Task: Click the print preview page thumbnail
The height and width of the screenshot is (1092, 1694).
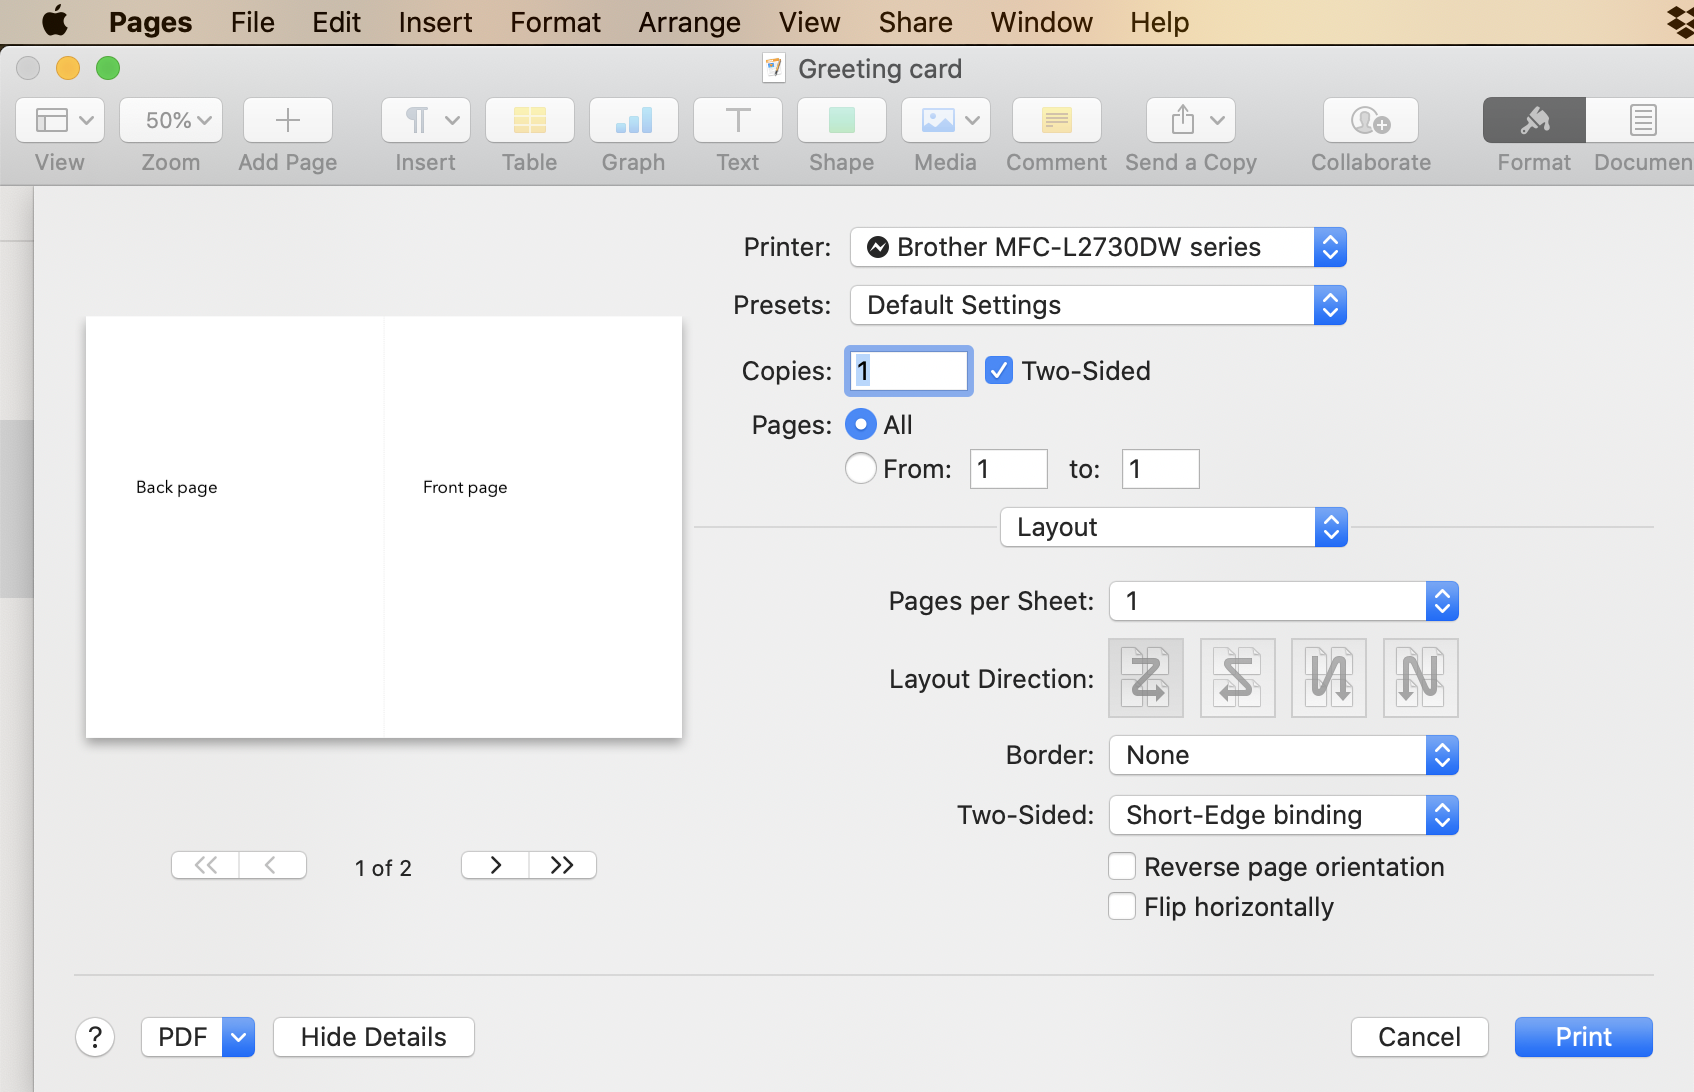Action: 384,528
